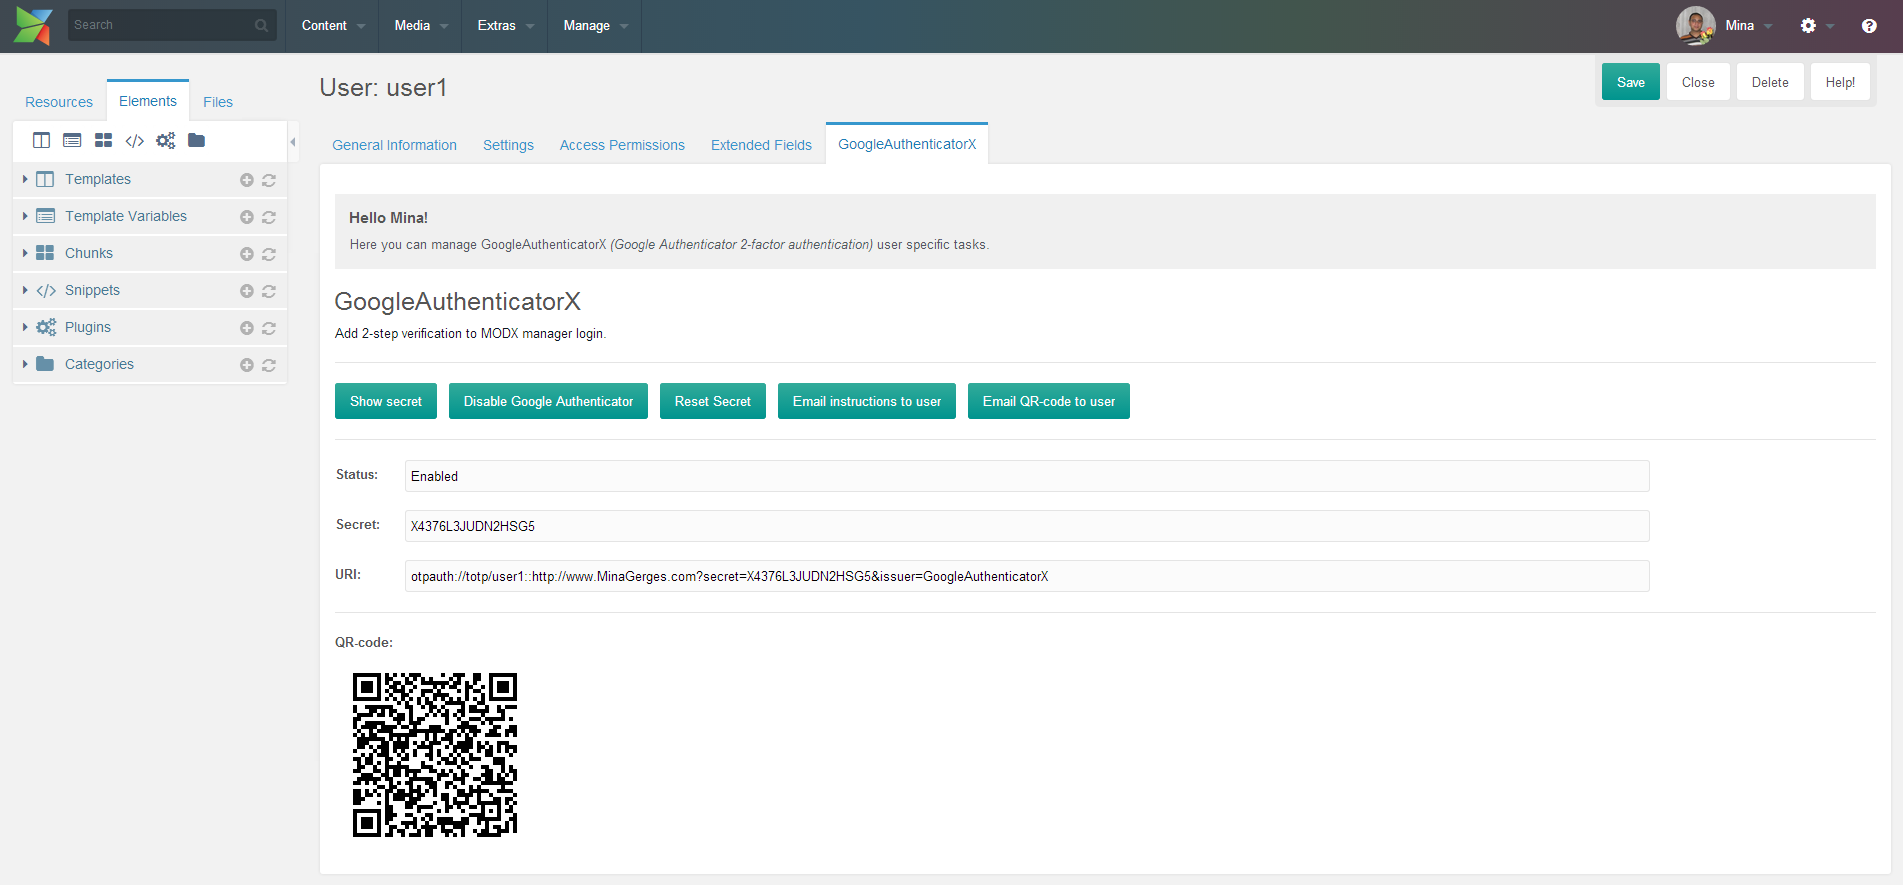
Task: Expand the Chunks tree node arrow
Action: pyautogui.click(x=25, y=253)
